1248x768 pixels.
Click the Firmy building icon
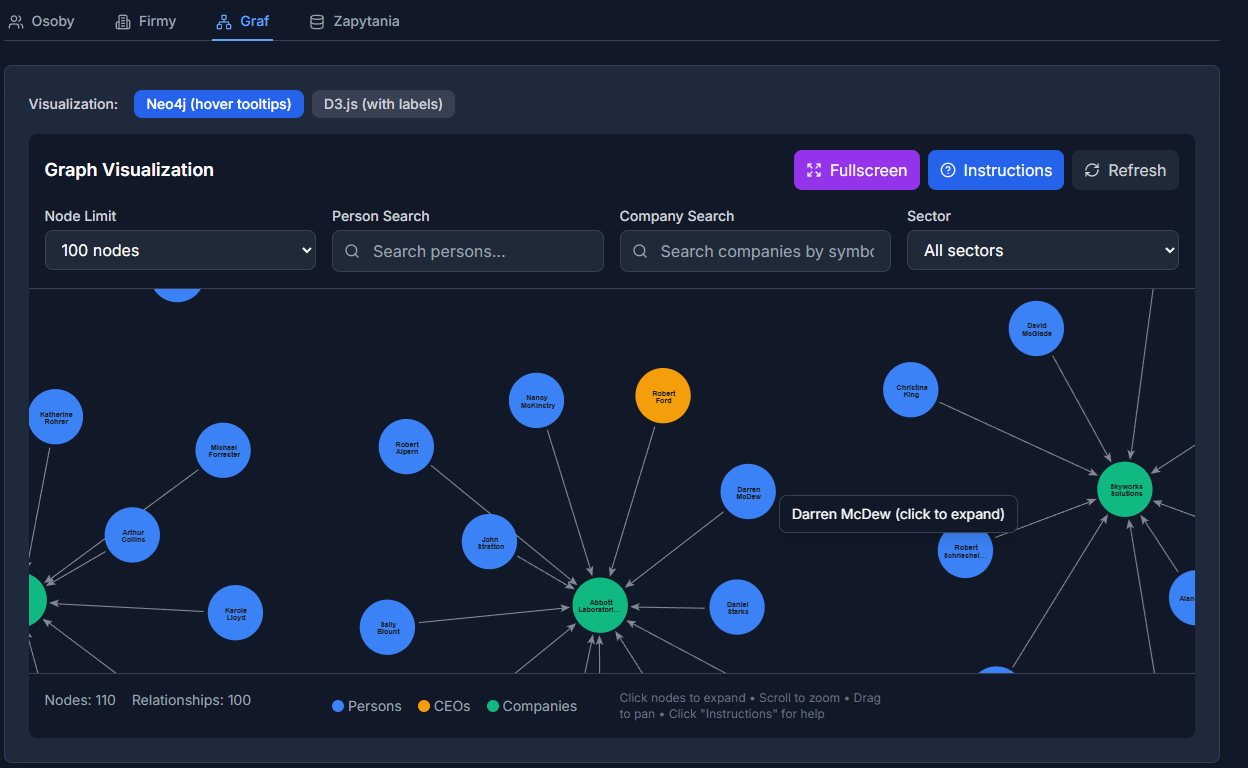pyautogui.click(x=123, y=21)
